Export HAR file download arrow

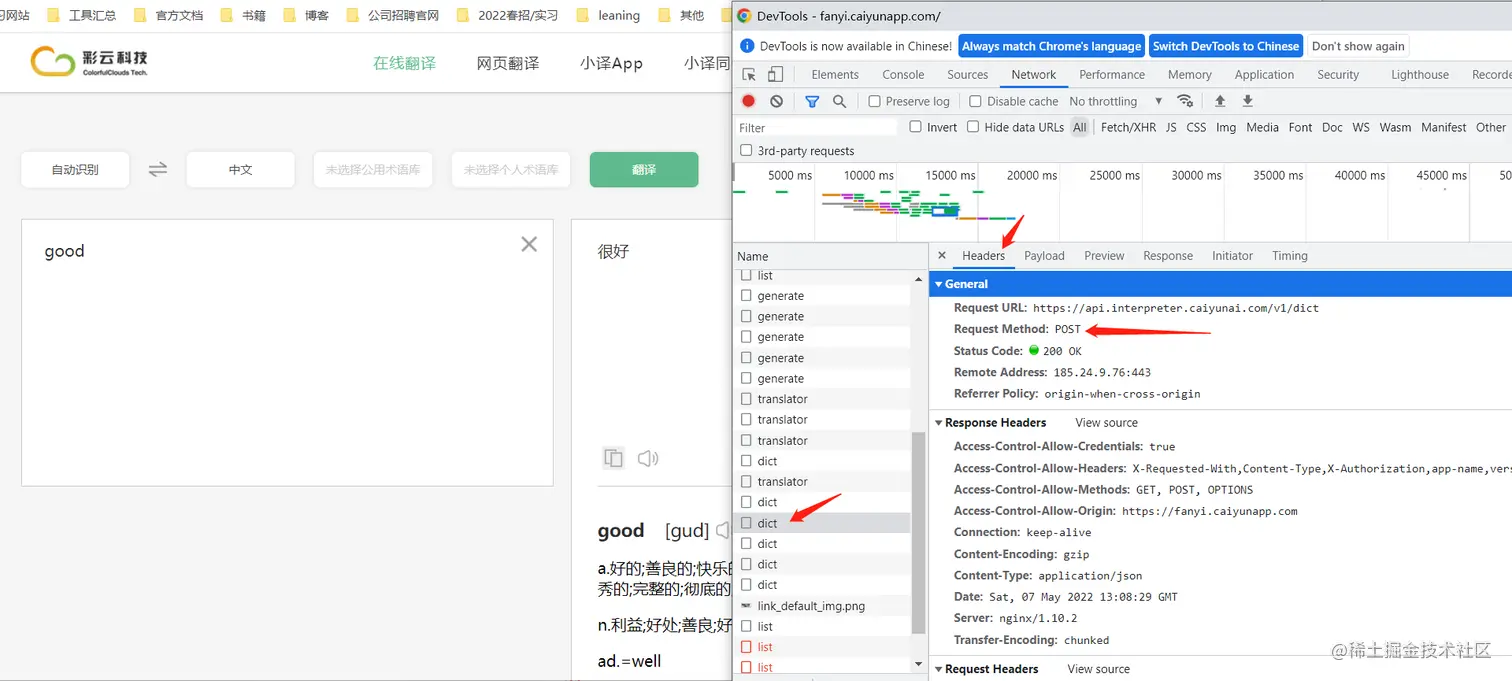[x=1247, y=101]
